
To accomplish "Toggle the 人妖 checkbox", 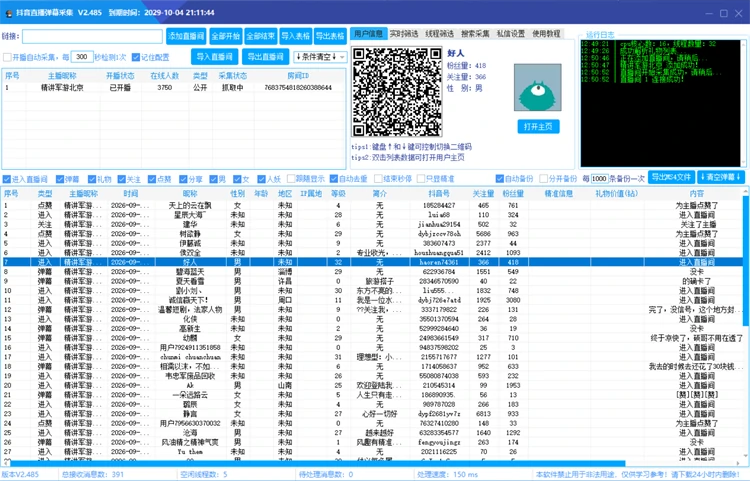I will pos(261,179).
